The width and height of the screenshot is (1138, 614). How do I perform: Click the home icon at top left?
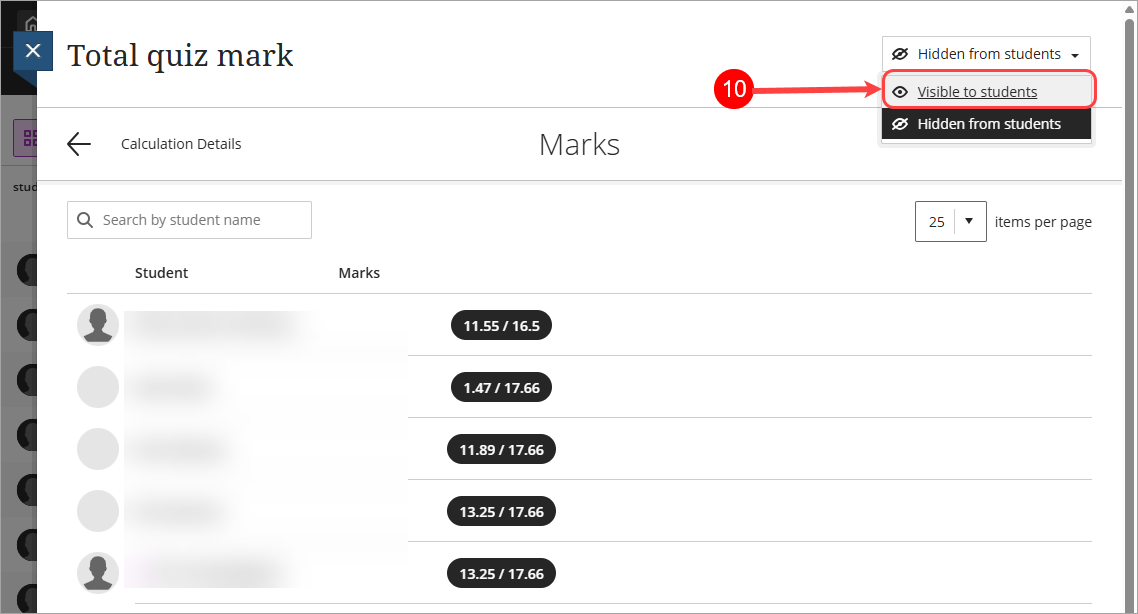[x=30, y=23]
